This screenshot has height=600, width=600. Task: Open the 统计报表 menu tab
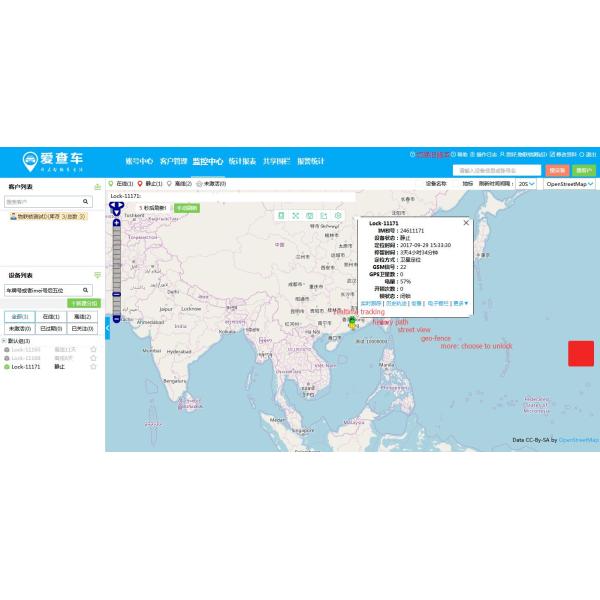242,161
